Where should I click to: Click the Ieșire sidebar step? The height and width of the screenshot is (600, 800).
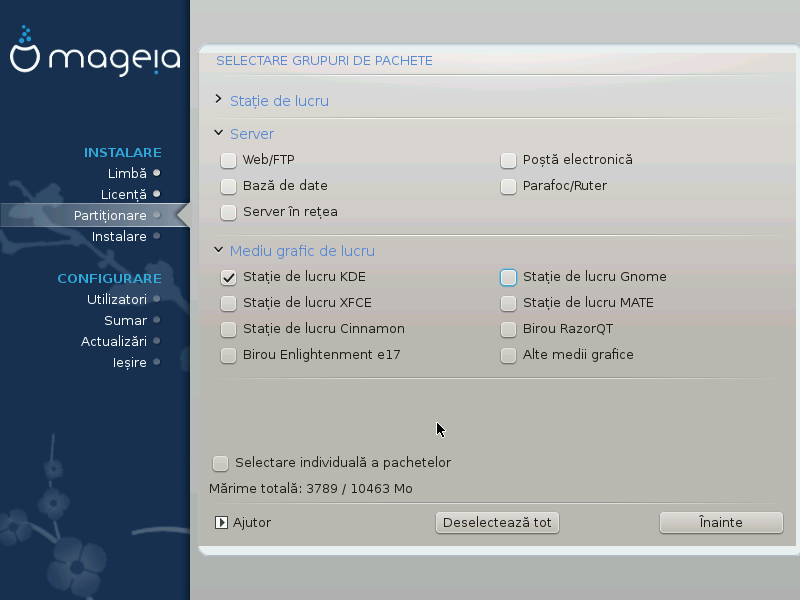point(130,362)
